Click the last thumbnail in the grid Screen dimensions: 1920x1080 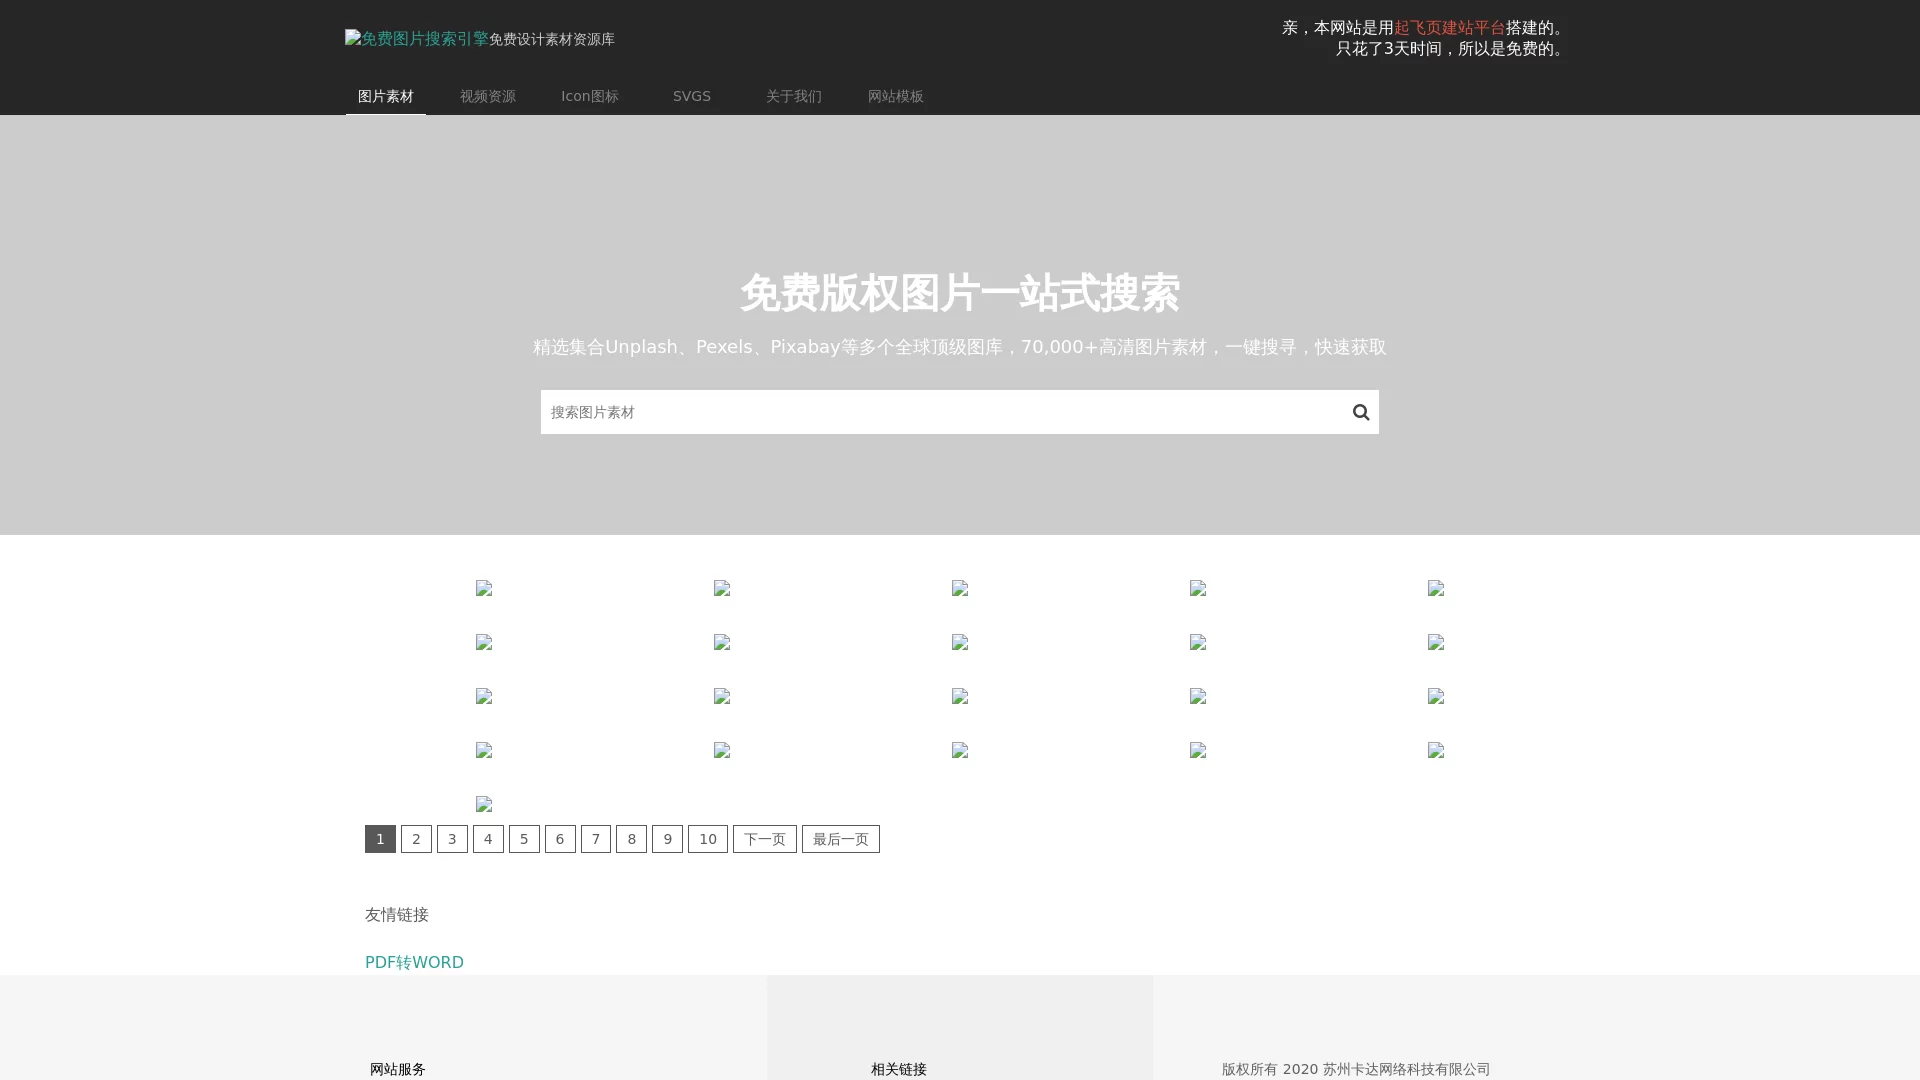coord(484,804)
